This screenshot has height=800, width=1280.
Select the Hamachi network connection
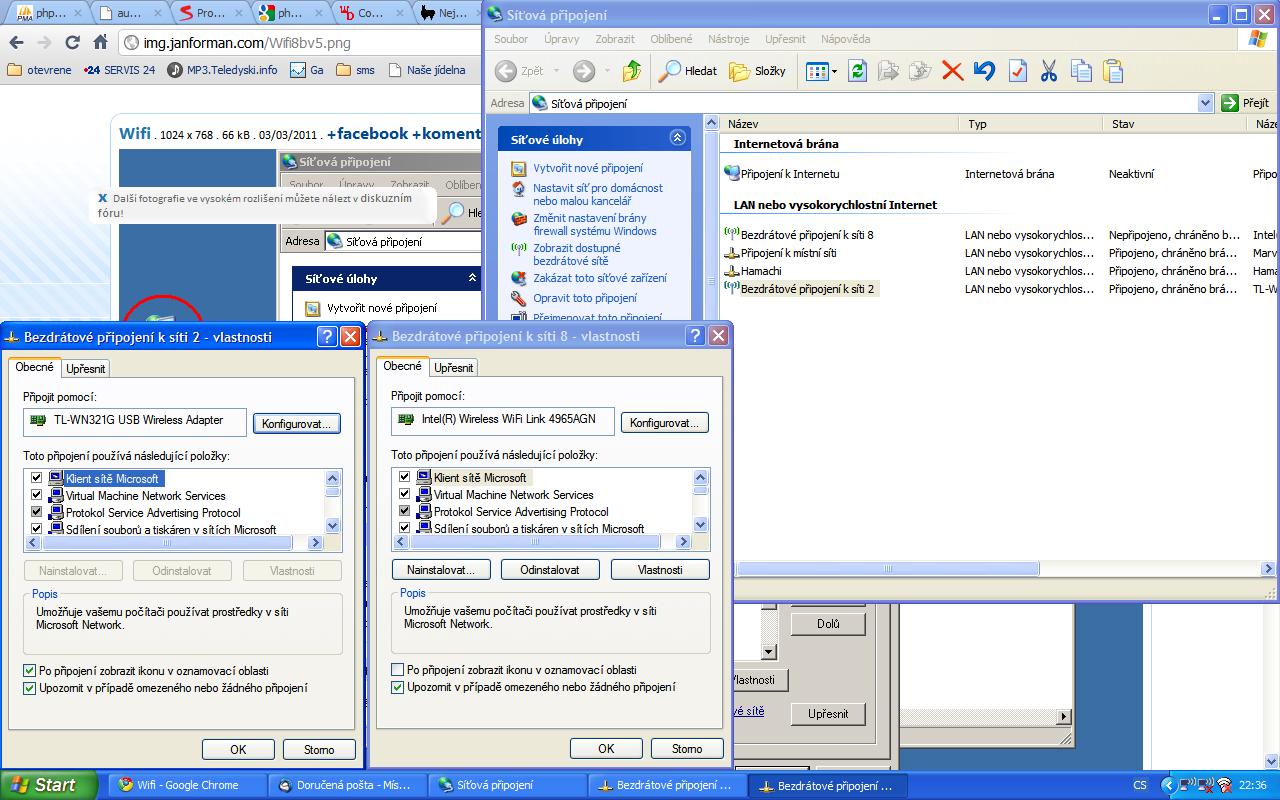coord(760,271)
